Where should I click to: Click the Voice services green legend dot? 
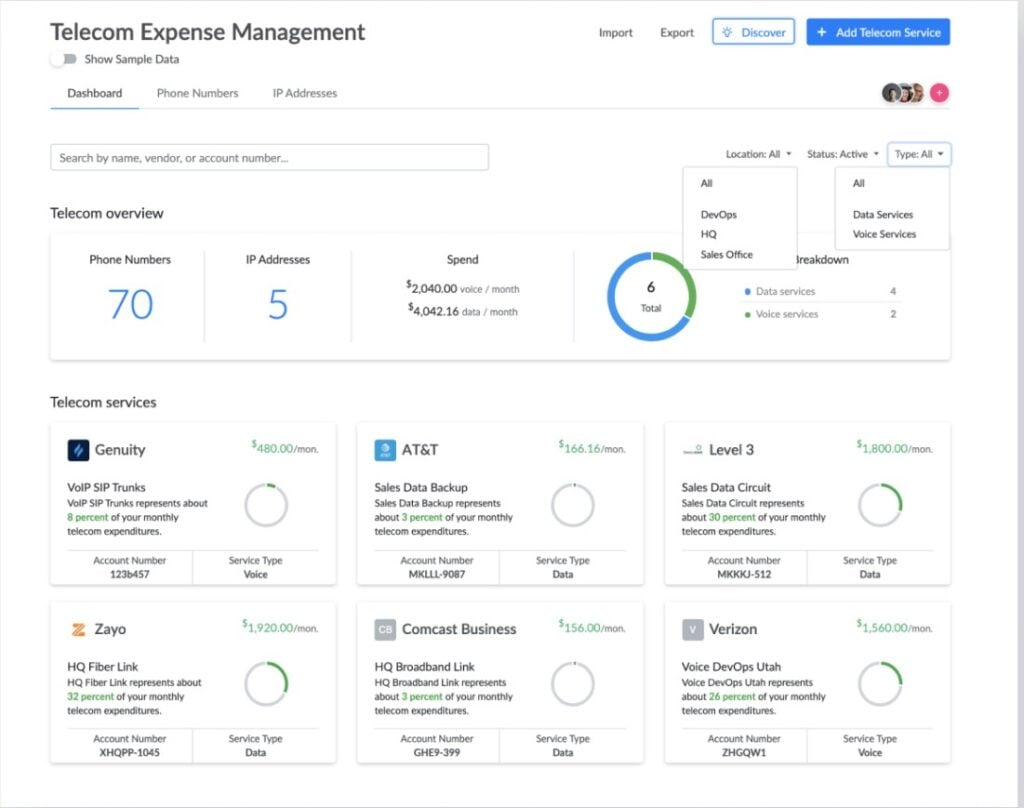pyautogui.click(x=747, y=314)
